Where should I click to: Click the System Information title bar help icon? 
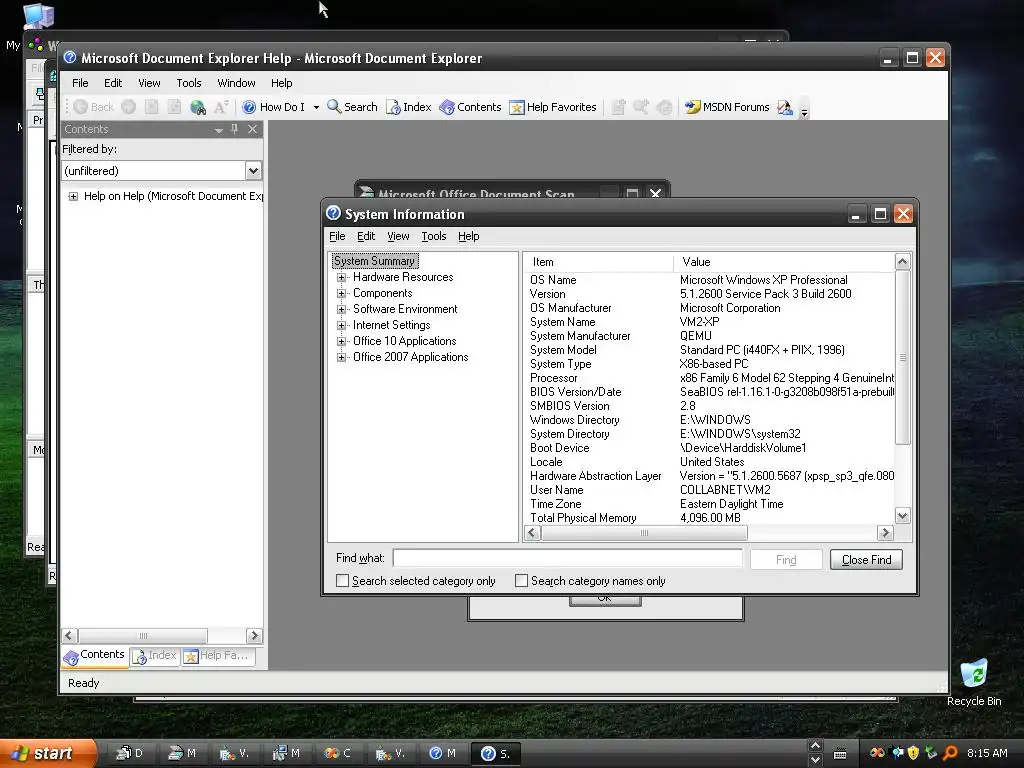[334, 214]
